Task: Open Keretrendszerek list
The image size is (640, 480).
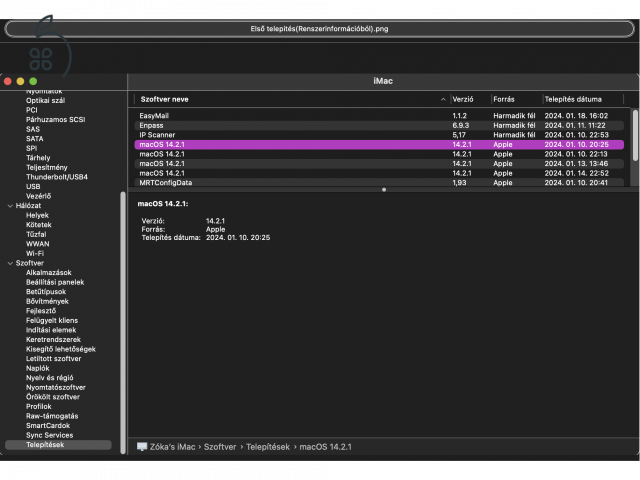Action: (x=53, y=340)
